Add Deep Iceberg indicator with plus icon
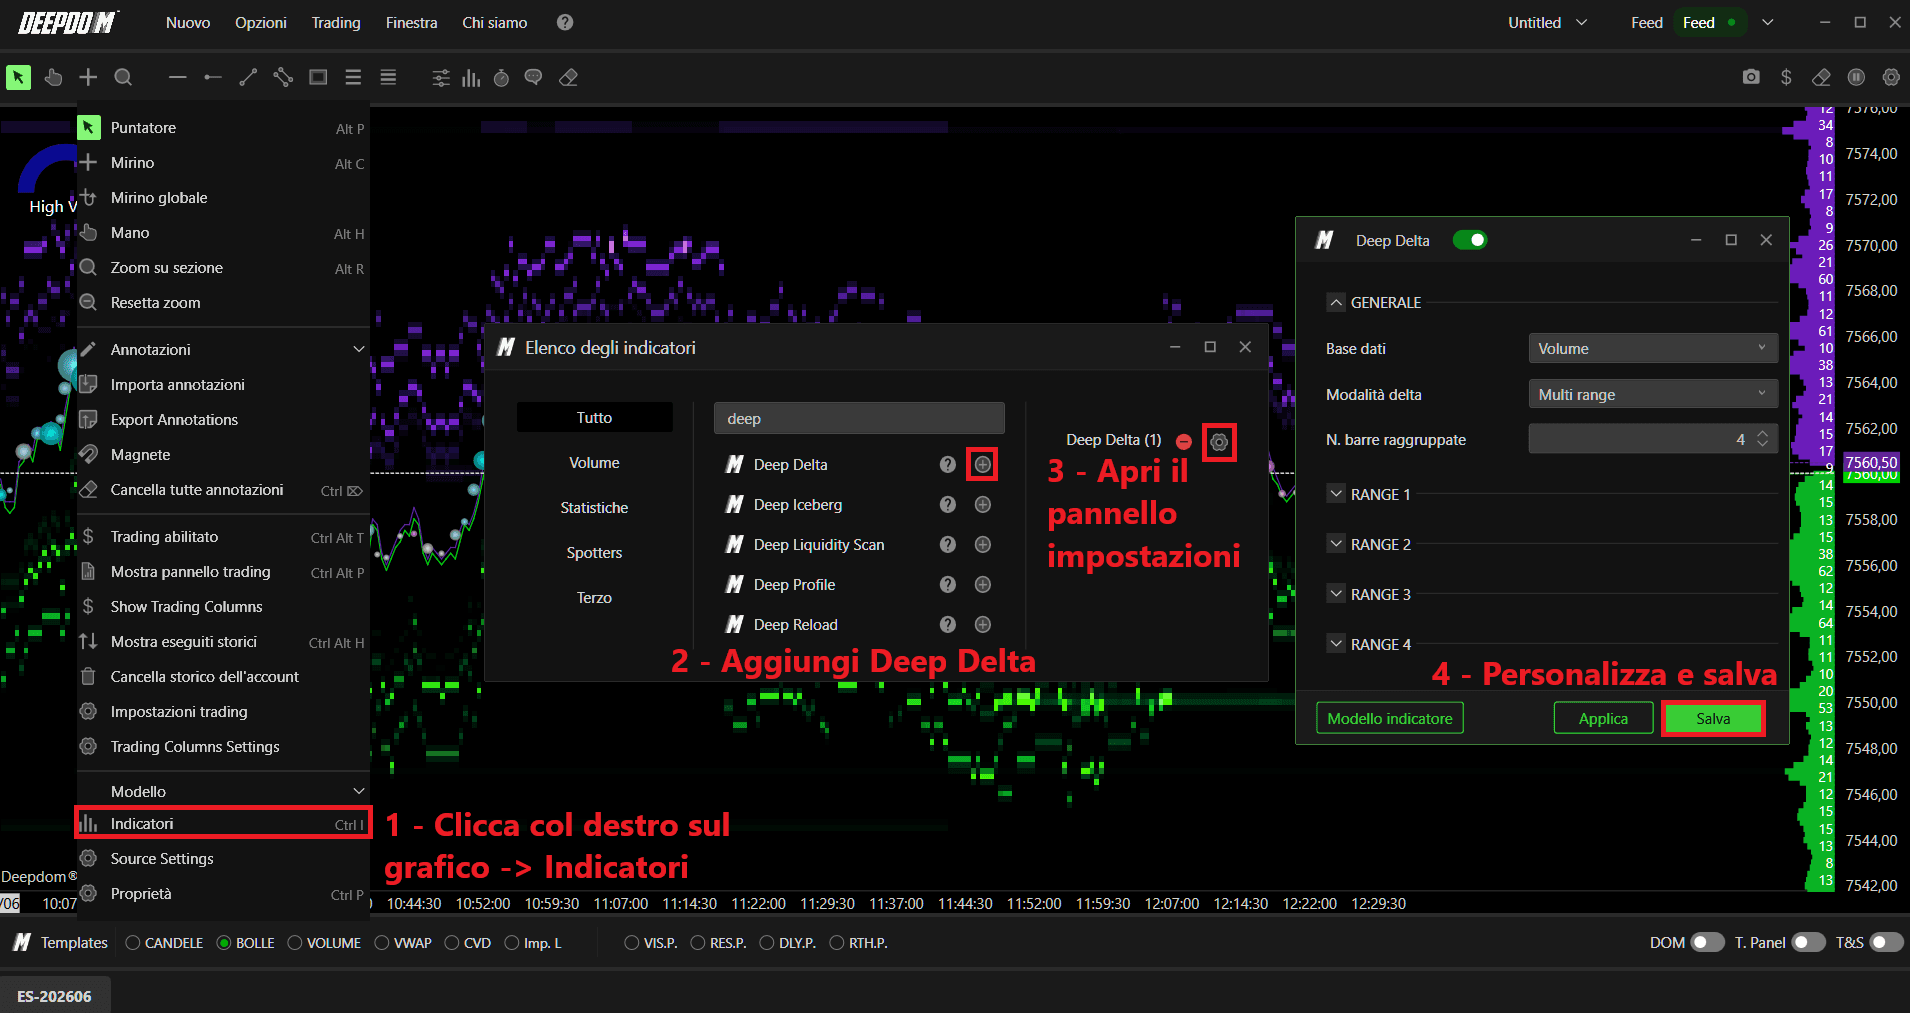The image size is (1910, 1013). 983,505
